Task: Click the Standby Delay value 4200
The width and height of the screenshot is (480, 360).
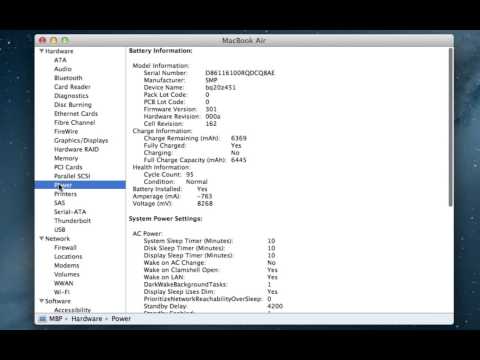Action: [x=275, y=306]
